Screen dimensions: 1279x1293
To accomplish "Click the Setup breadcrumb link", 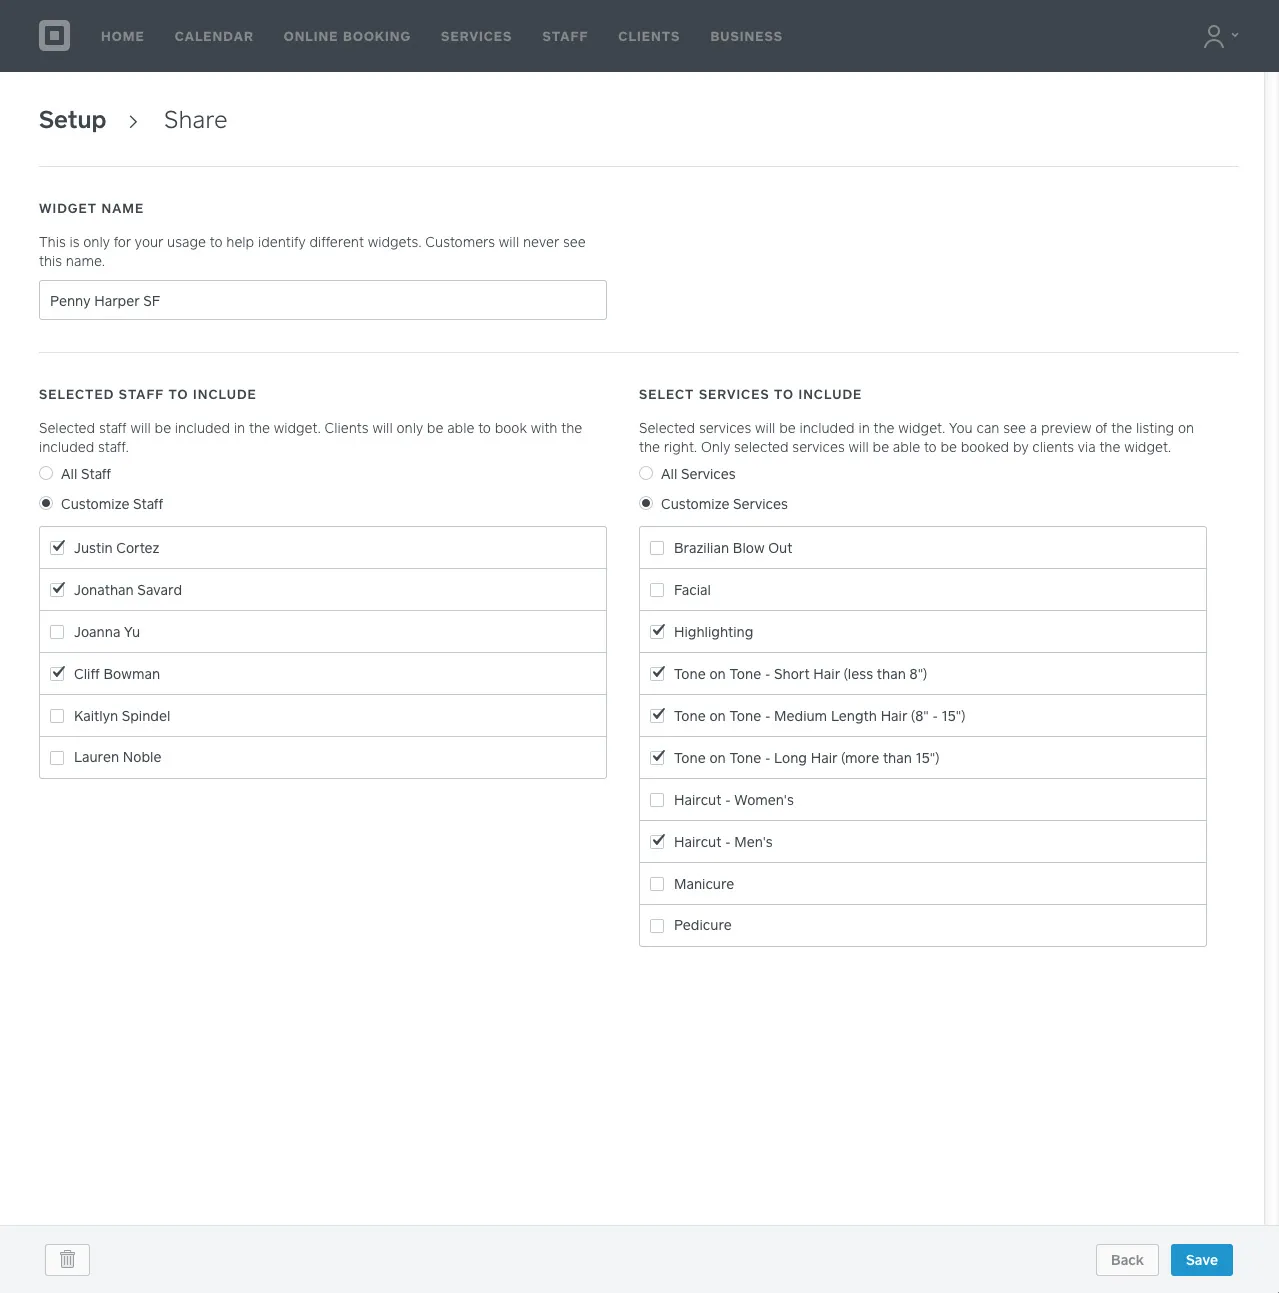I will click(x=72, y=120).
